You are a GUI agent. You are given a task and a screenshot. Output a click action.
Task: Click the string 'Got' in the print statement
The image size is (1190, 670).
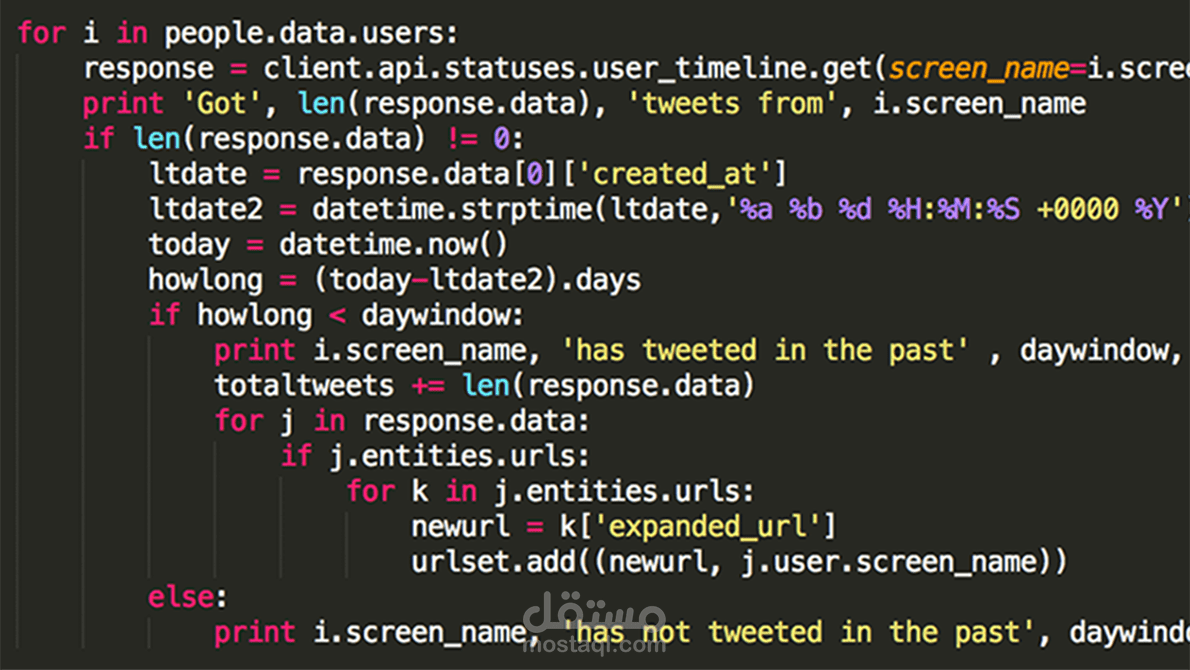[222, 104]
